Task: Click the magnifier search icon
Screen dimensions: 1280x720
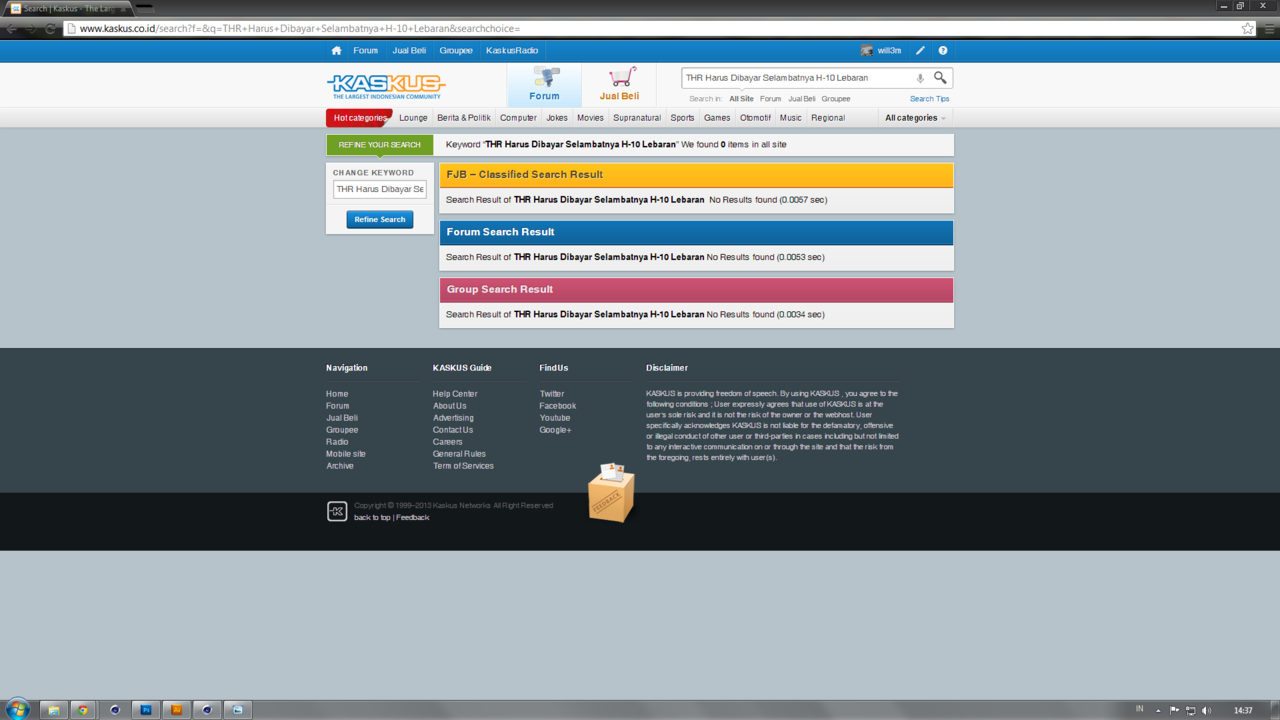Action: [940, 77]
